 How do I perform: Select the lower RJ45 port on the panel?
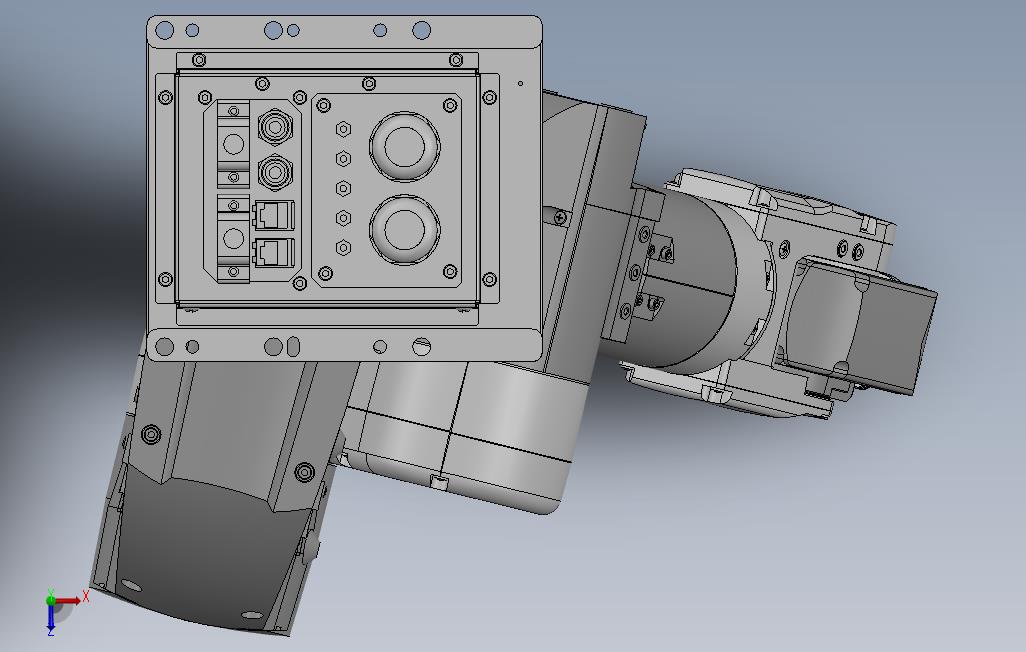point(273,252)
